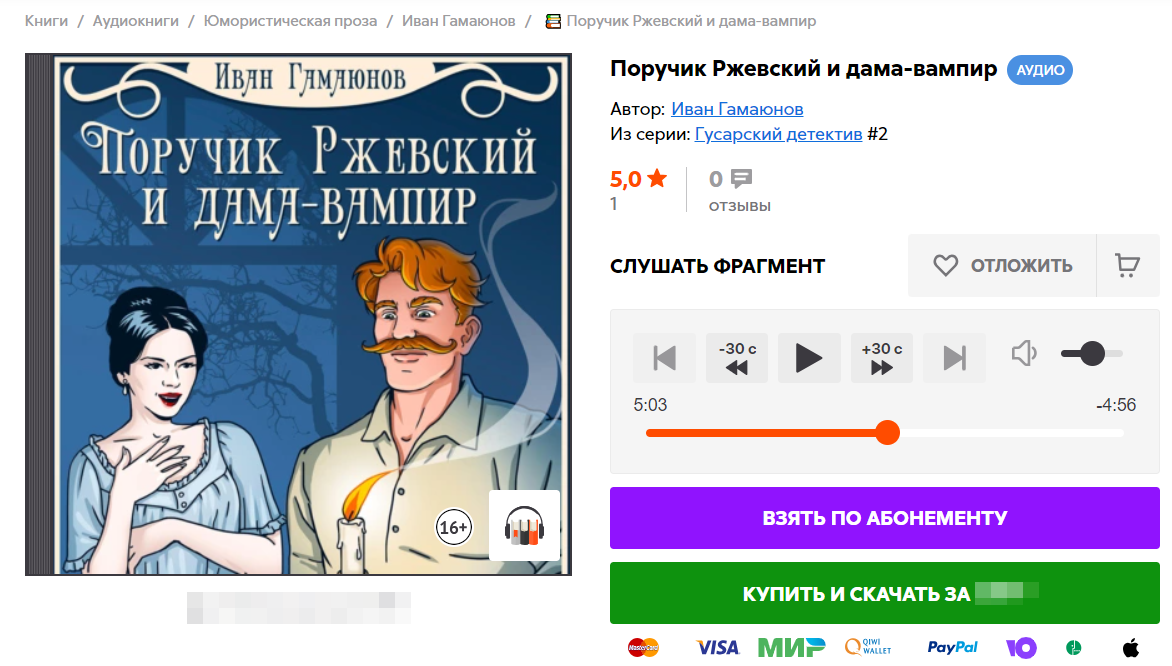Skip to previous track in player
1172x666 pixels.
point(664,358)
